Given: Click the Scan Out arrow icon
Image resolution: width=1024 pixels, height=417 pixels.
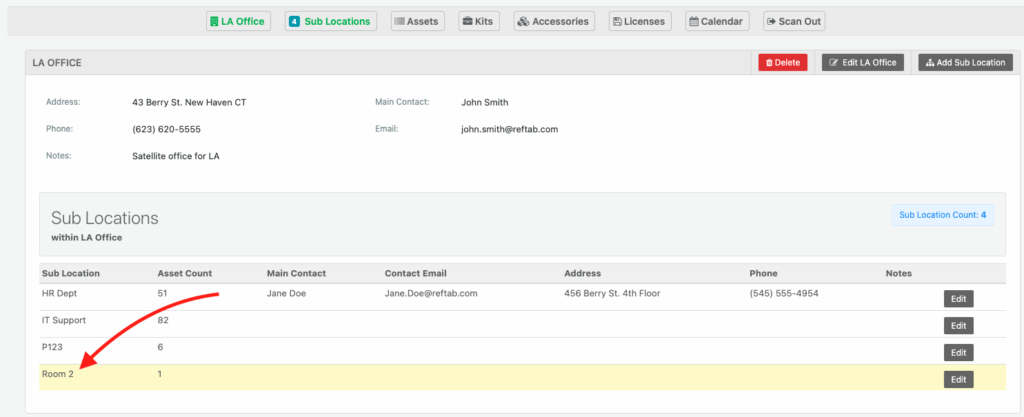Looking at the screenshot, I should coord(771,21).
